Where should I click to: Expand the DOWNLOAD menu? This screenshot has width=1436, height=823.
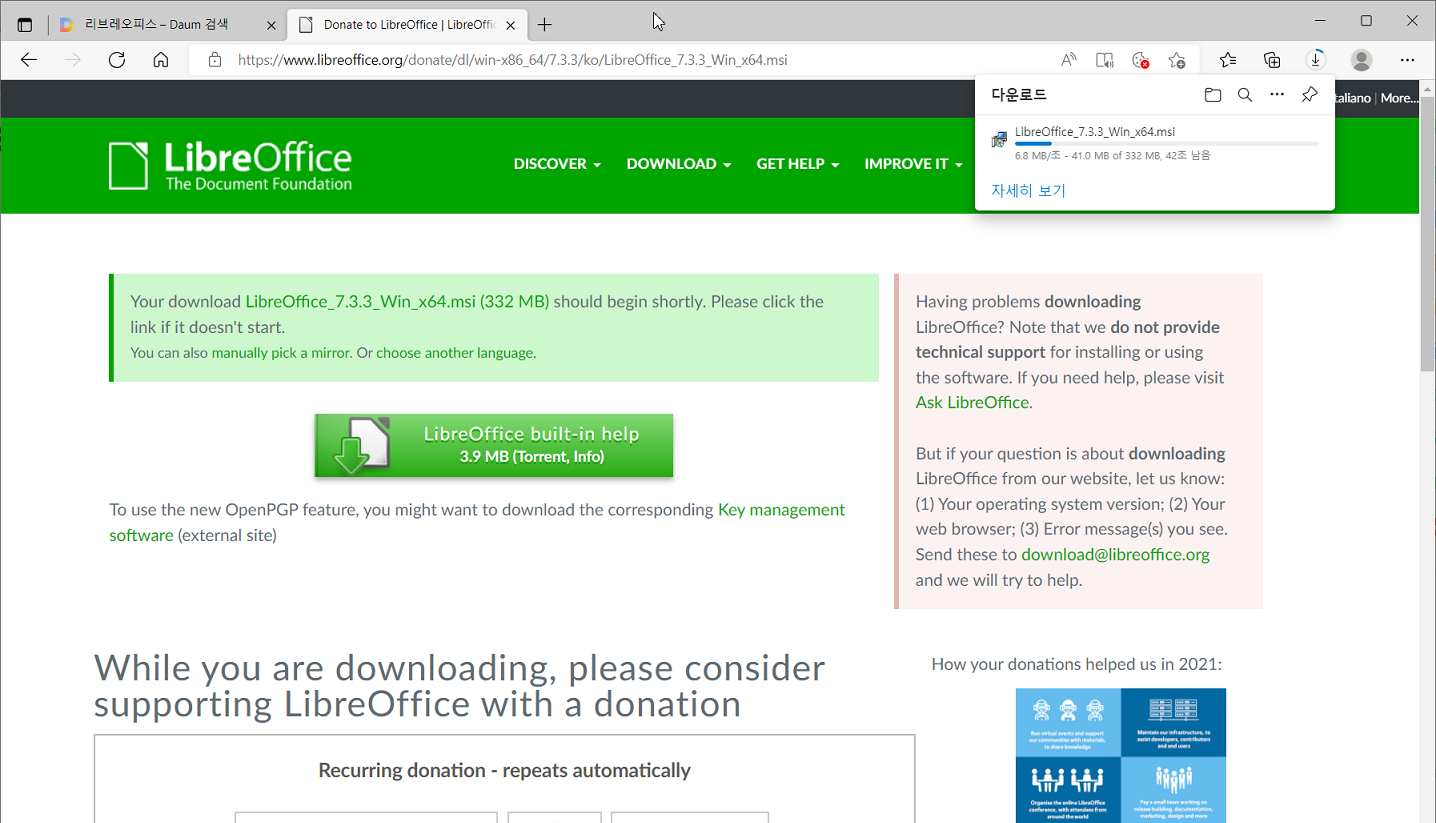coord(679,164)
